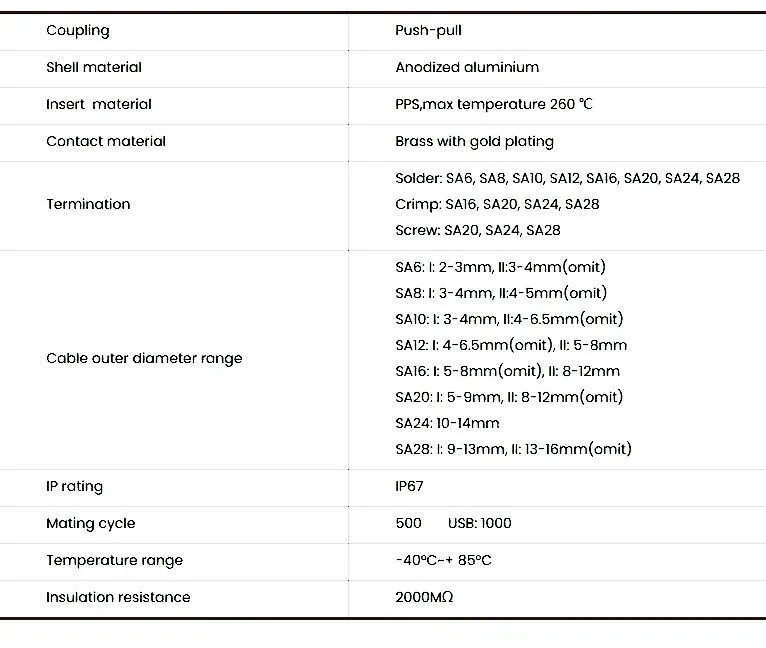This screenshot has height=648, width=766.
Task: Click the Termination row label
Action: point(88,204)
